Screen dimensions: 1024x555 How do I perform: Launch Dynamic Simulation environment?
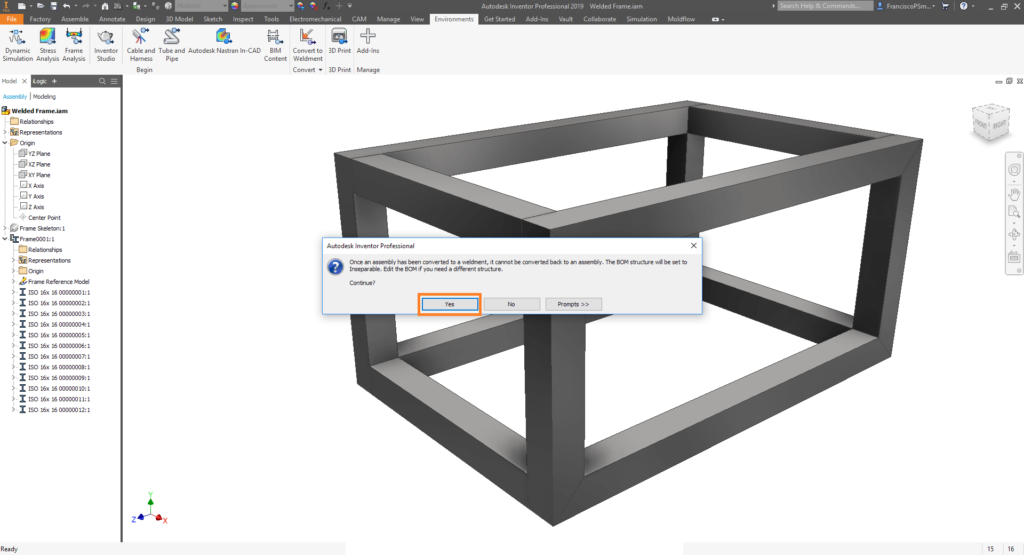tap(17, 44)
